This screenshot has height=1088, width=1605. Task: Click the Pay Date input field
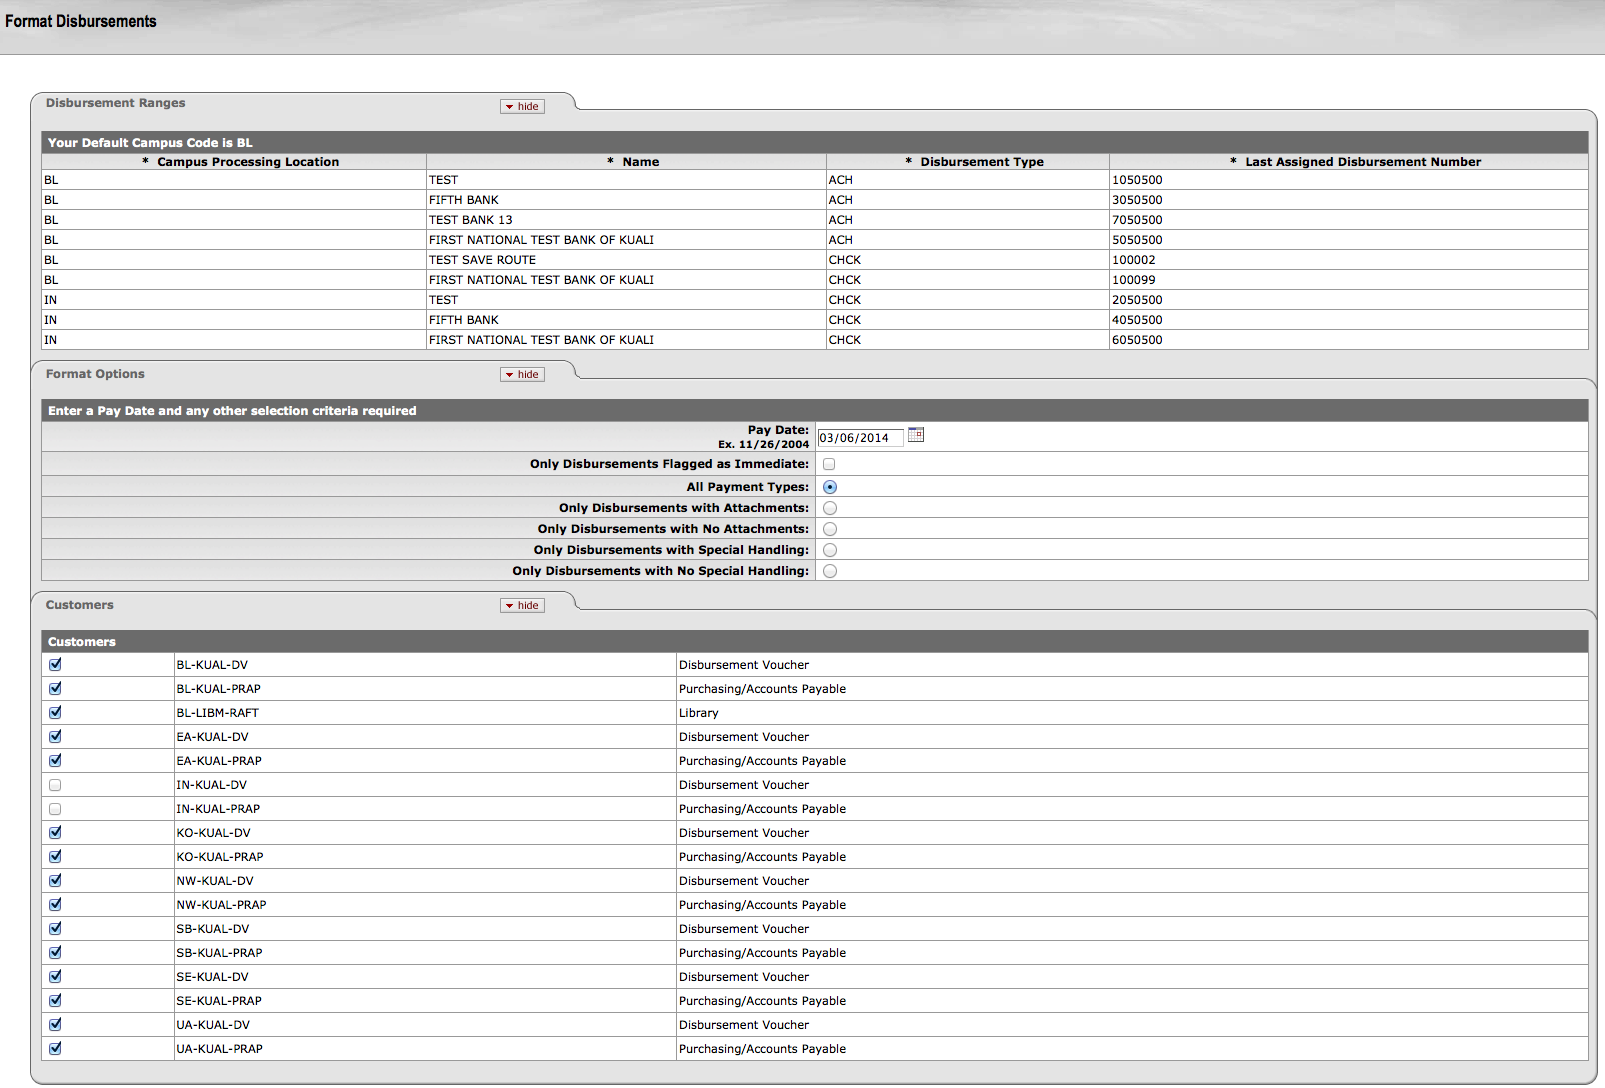click(859, 438)
